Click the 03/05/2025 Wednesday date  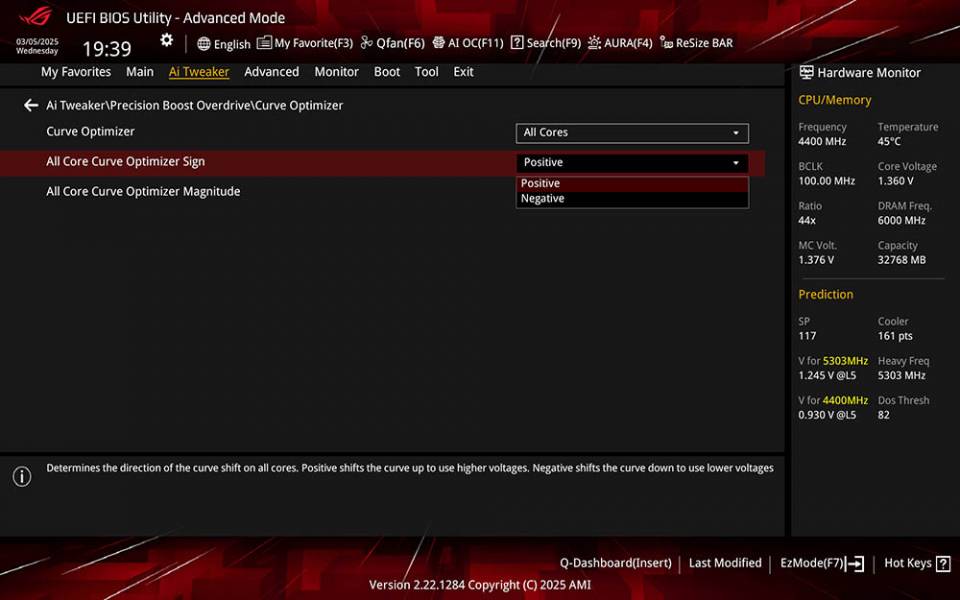click(37, 47)
